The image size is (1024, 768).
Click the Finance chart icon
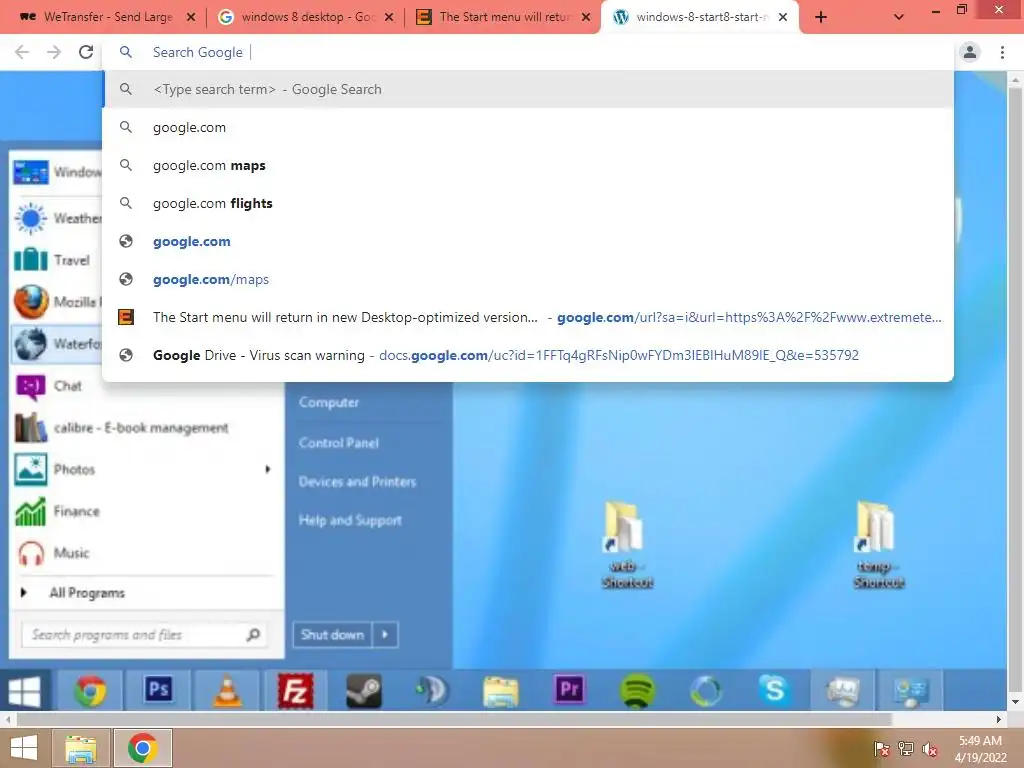[31, 511]
